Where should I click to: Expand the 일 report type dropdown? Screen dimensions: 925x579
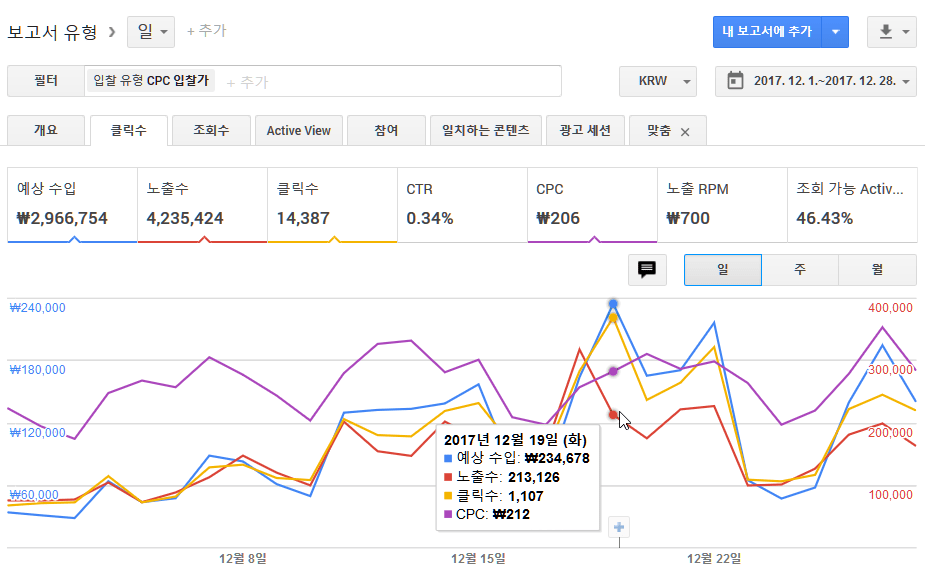151,32
